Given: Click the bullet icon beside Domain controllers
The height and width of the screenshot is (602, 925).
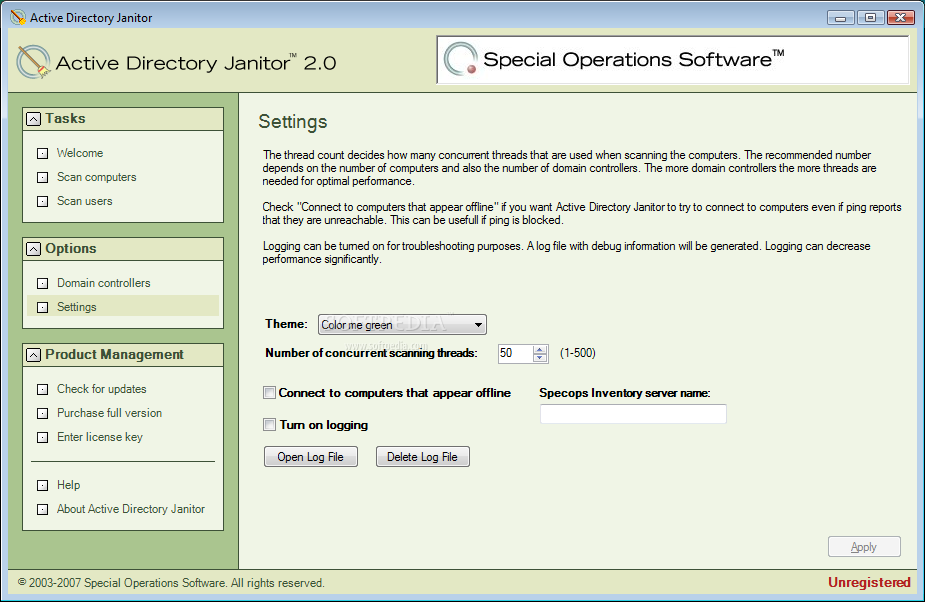Looking at the screenshot, I should (x=42, y=283).
